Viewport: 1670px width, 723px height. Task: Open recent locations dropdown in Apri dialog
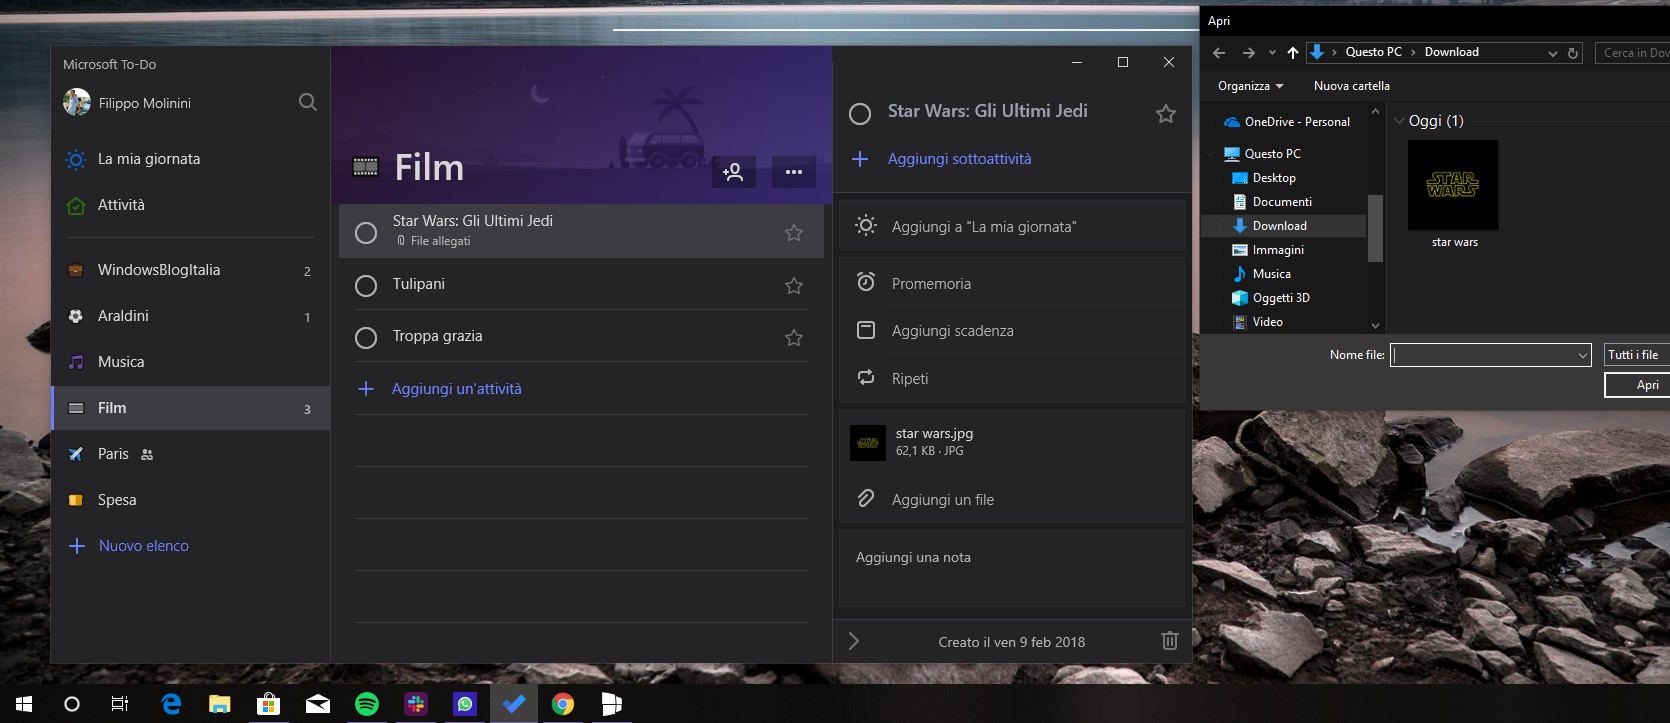point(1272,53)
